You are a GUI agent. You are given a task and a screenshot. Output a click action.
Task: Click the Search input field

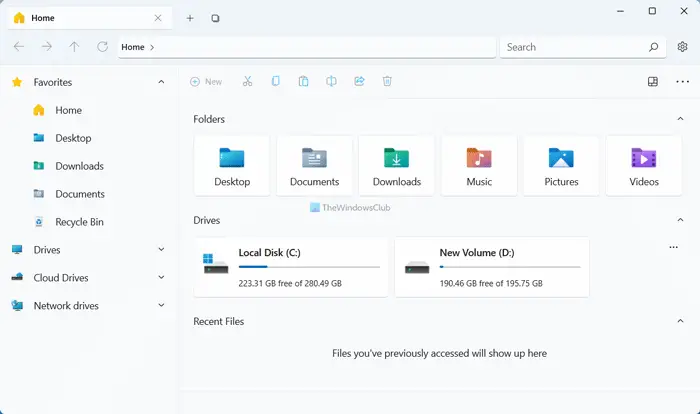(583, 47)
